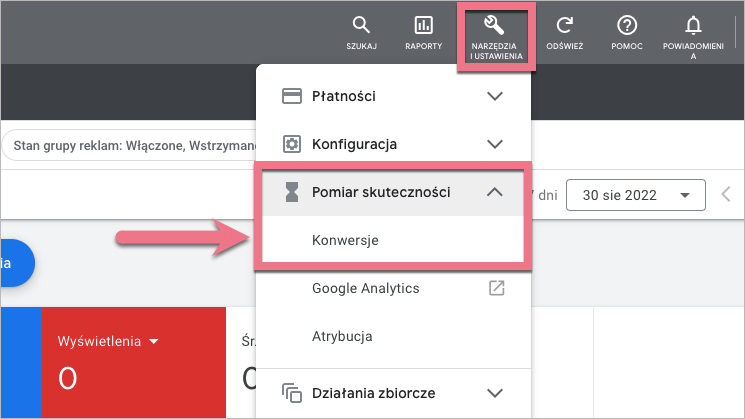Open the Pomoc help icon

point(627,25)
